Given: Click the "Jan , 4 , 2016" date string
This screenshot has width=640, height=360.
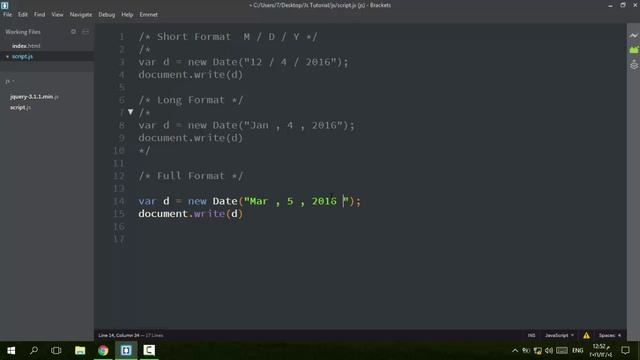Looking at the screenshot, I should [x=293, y=125].
